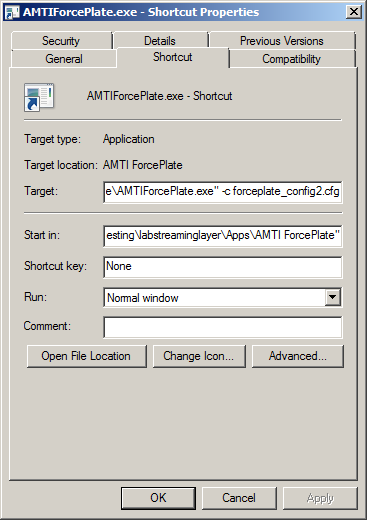Click the Apply button

(320, 498)
